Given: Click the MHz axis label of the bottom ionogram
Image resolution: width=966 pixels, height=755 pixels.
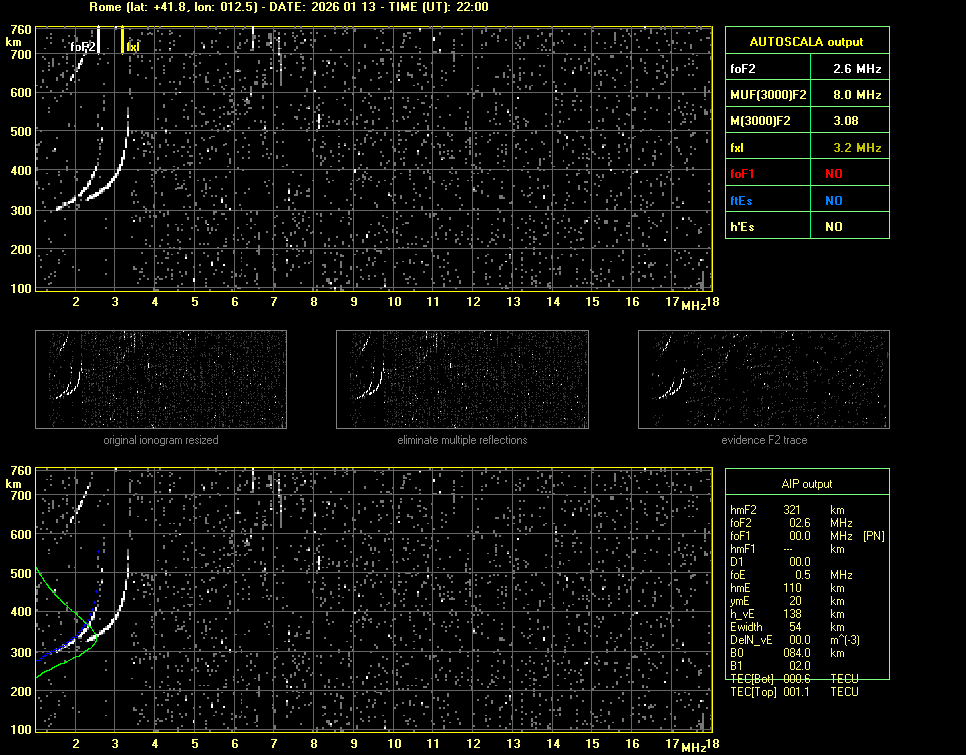Looking at the screenshot, I should (693, 746).
